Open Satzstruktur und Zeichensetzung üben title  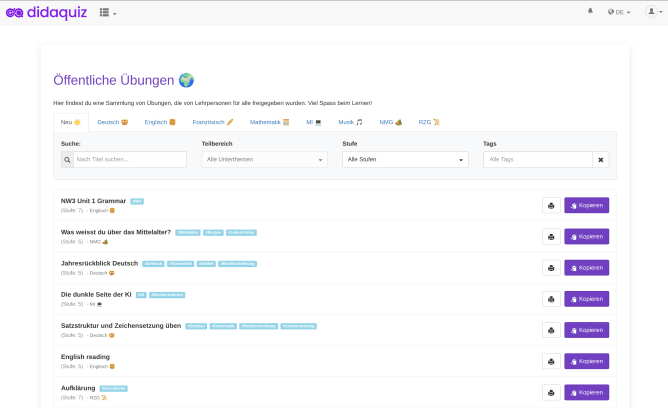pos(121,325)
